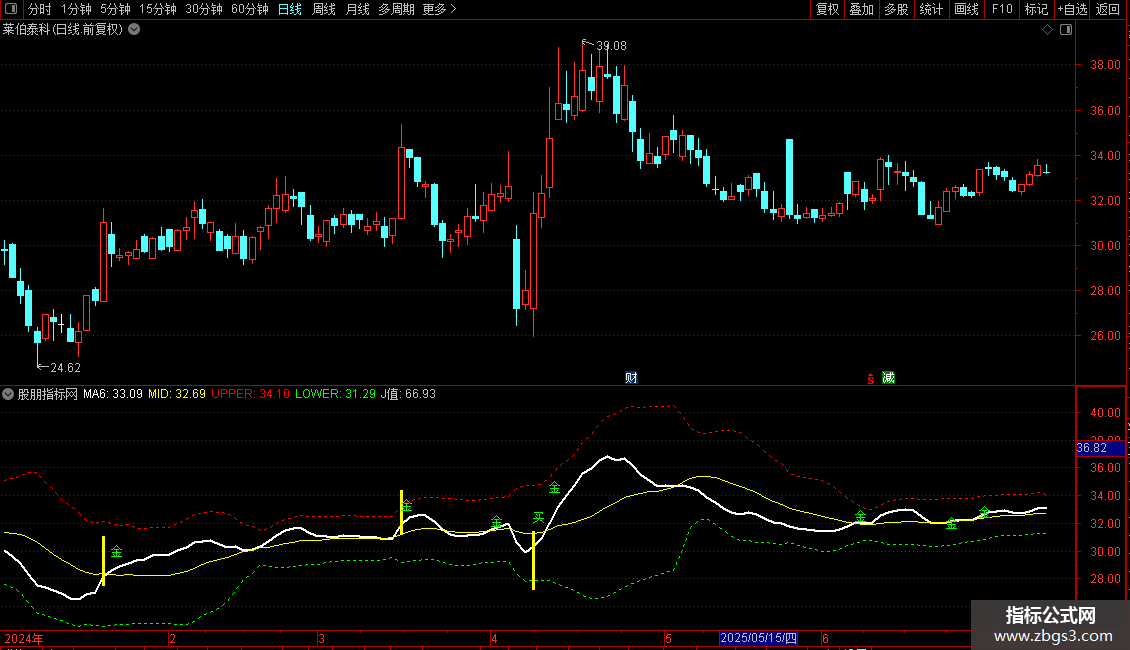The width and height of the screenshot is (1130, 650).
Task: Click the J值: 66.93 indicator value
Action: point(408,394)
